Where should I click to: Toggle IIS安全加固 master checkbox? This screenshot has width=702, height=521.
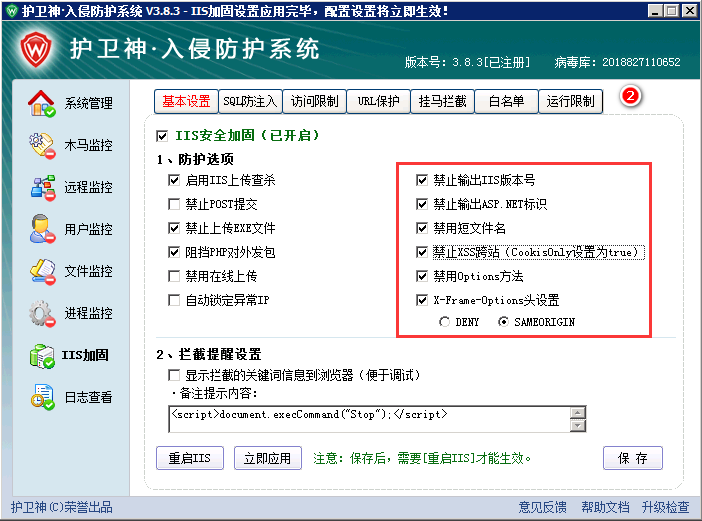coord(162,136)
